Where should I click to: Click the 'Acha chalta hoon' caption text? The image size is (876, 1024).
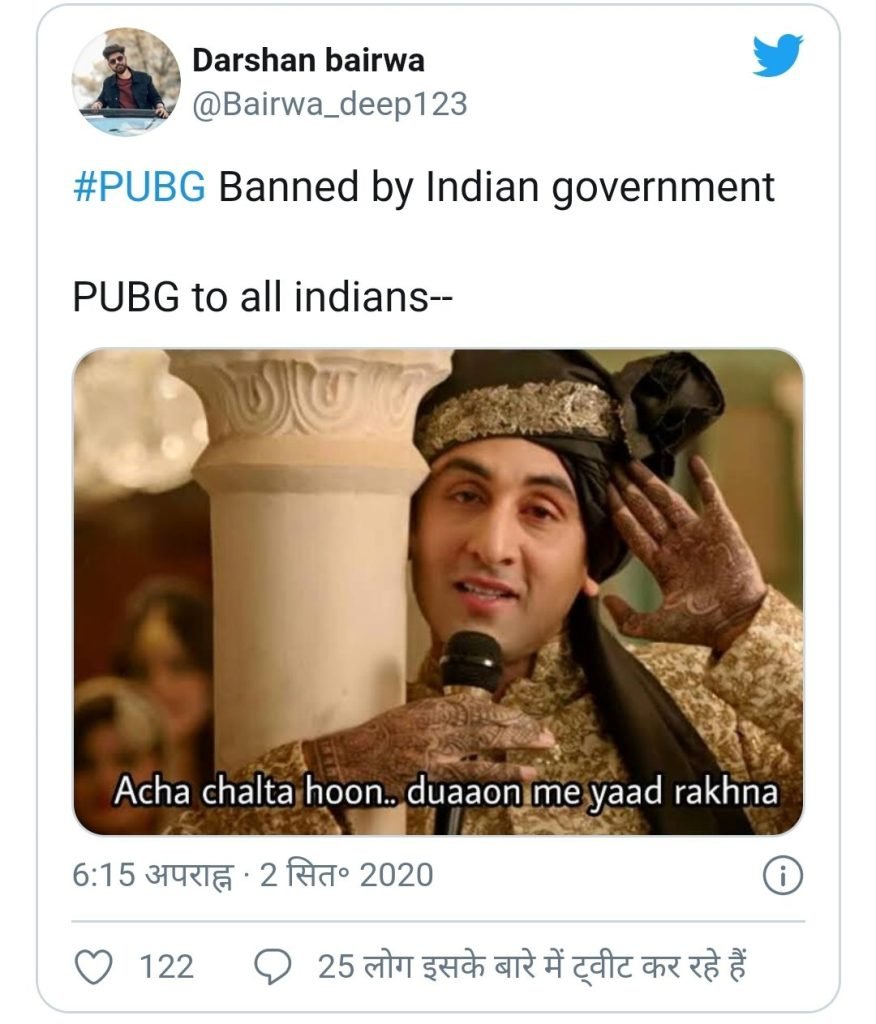pos(446,792)
